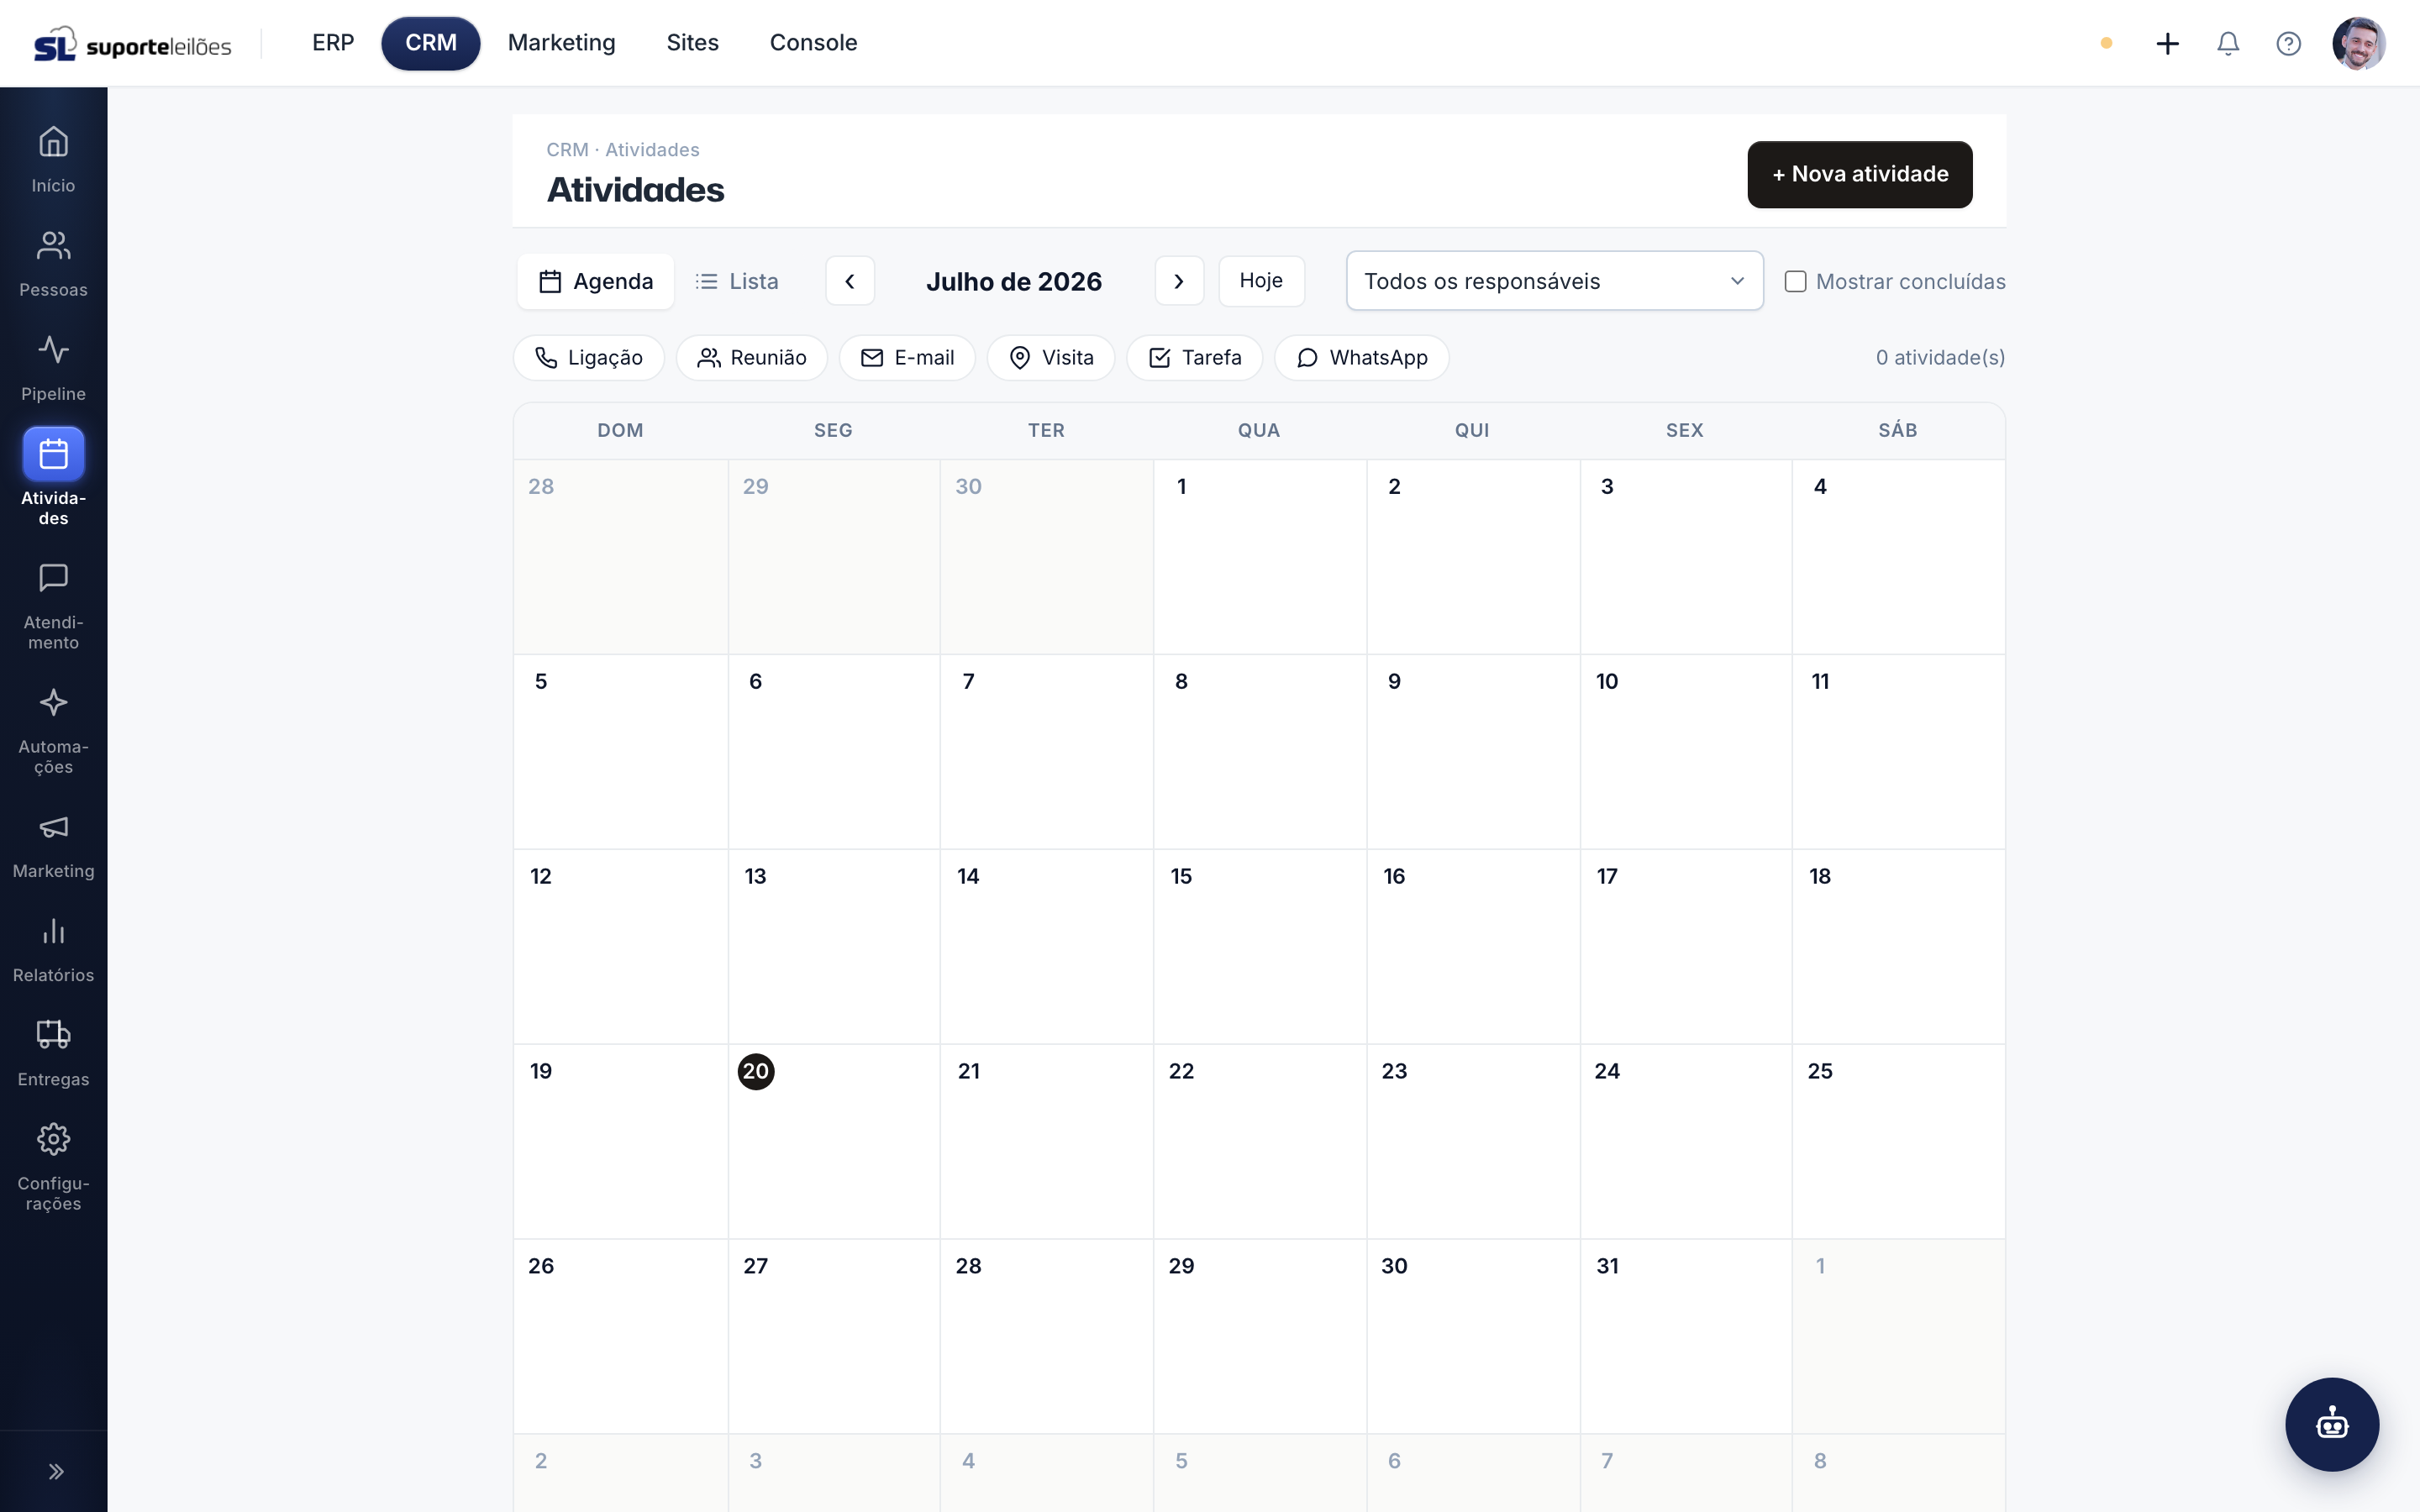Open the user profile avatar
Screen dimensions: 2420x1512
(2358, 43)
